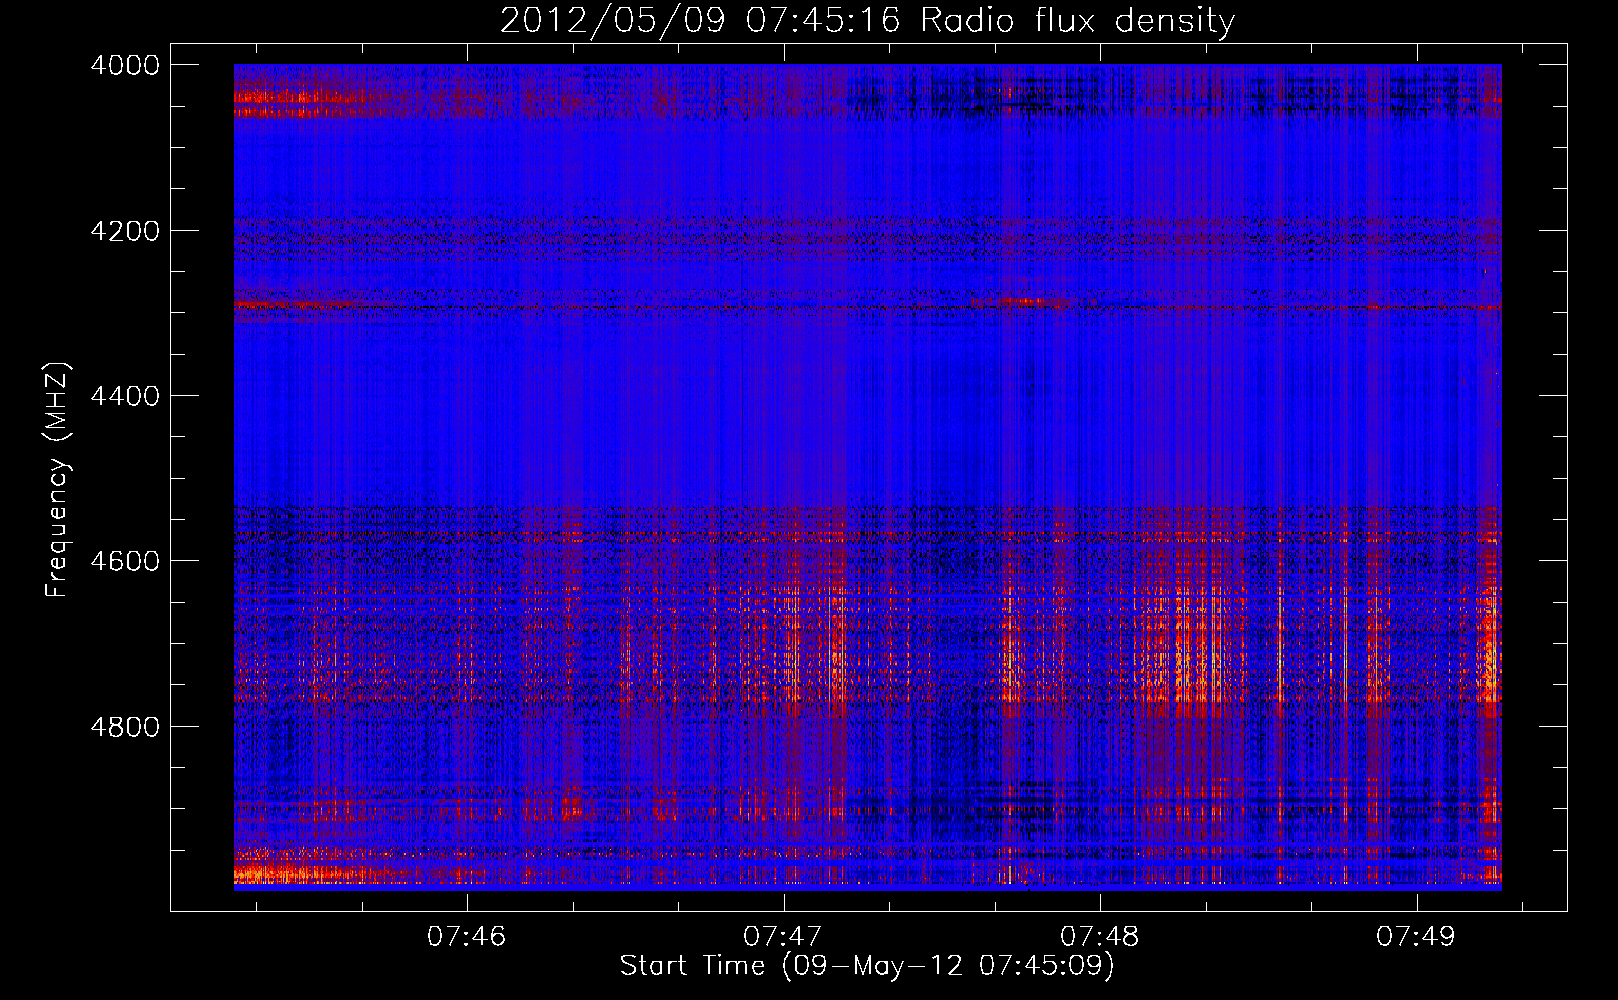Click the 4200 frequency axis label

click(124, 231)
